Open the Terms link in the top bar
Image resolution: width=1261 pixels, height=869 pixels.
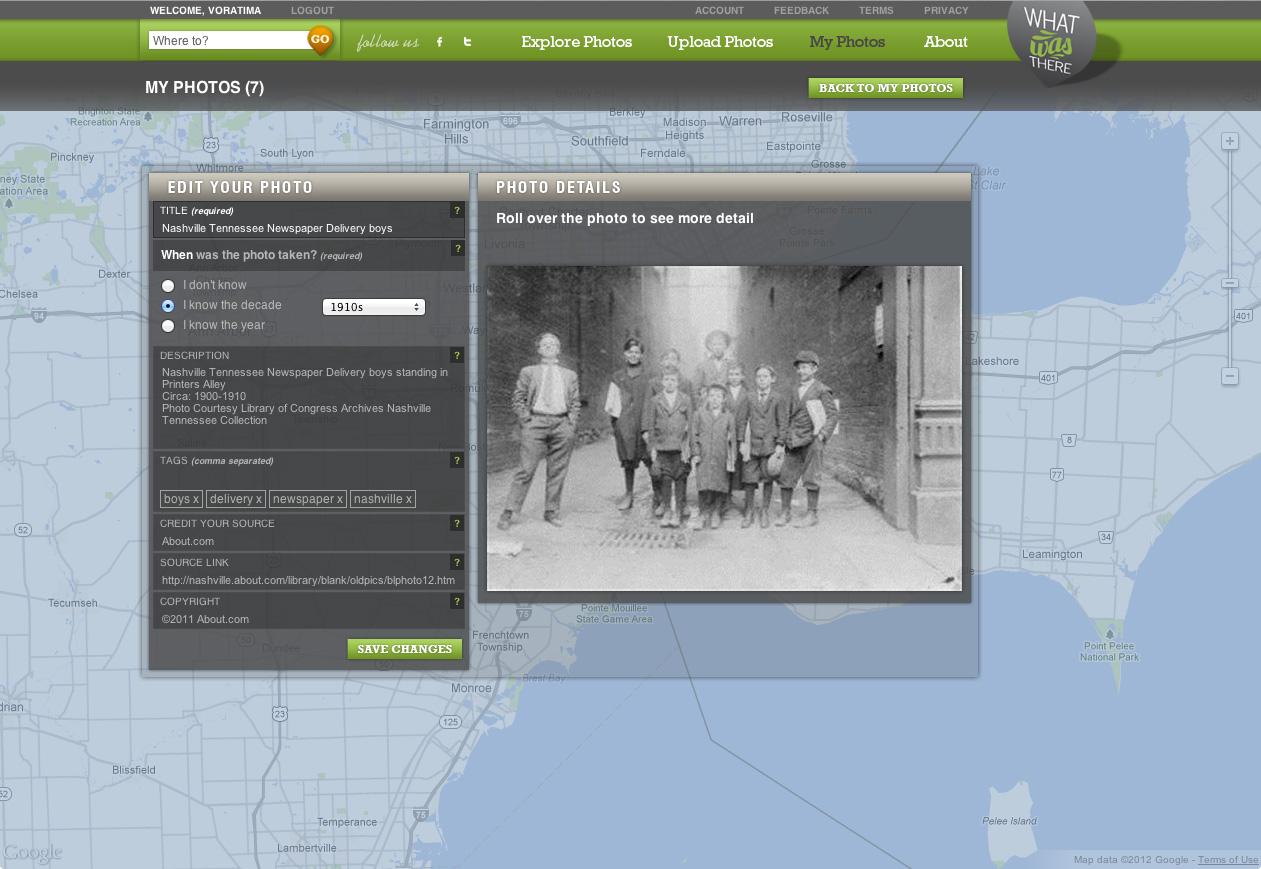tap(876, 10)
